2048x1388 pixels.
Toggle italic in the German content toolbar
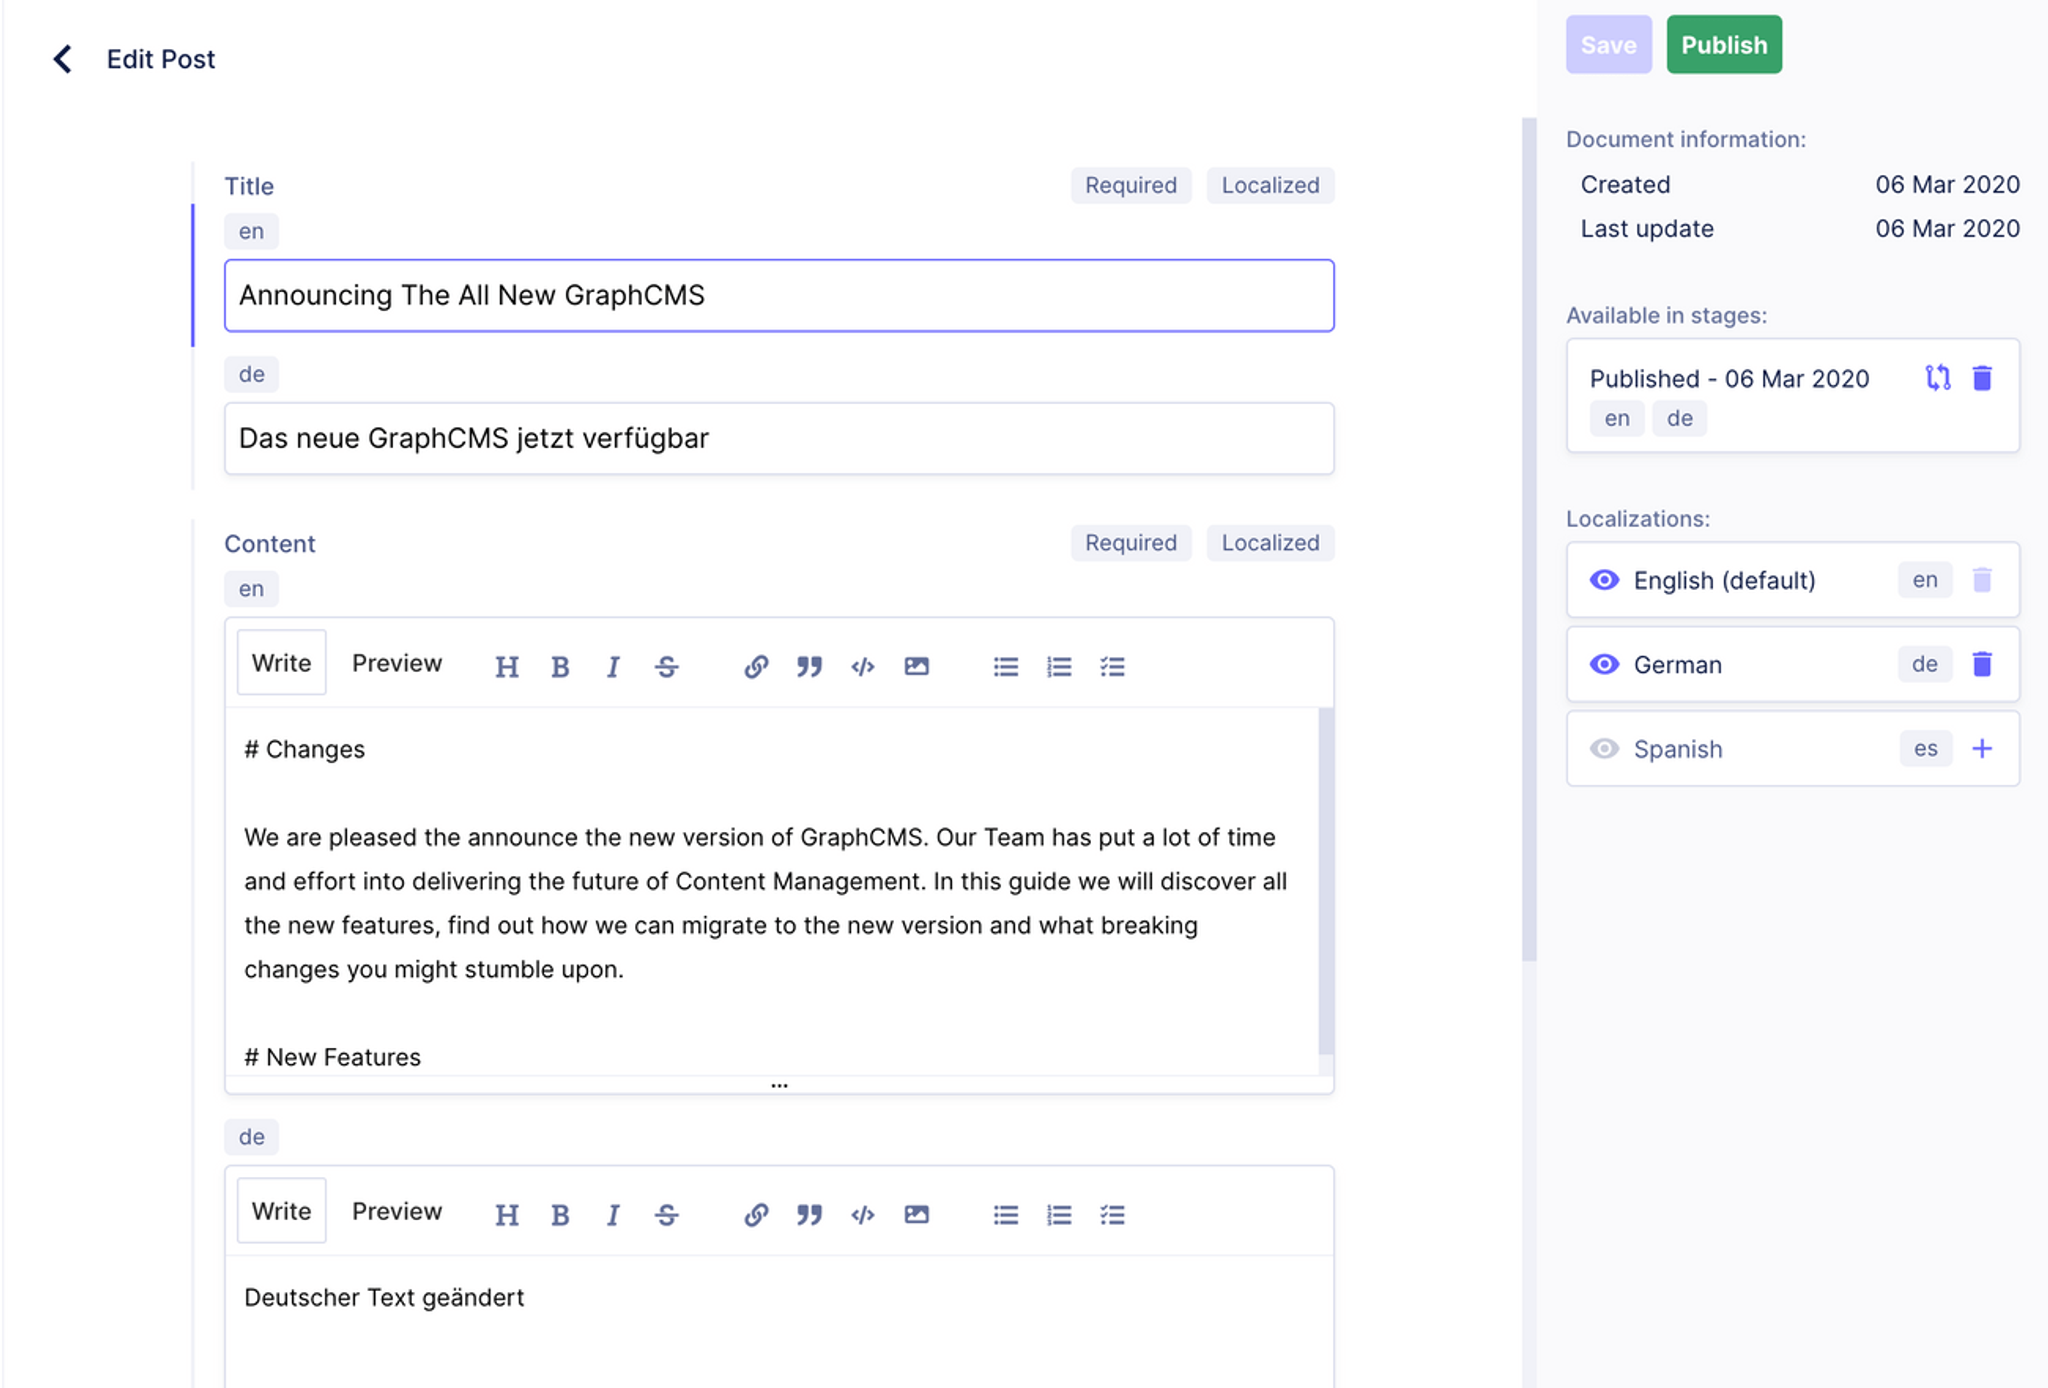pos(613,1214)
